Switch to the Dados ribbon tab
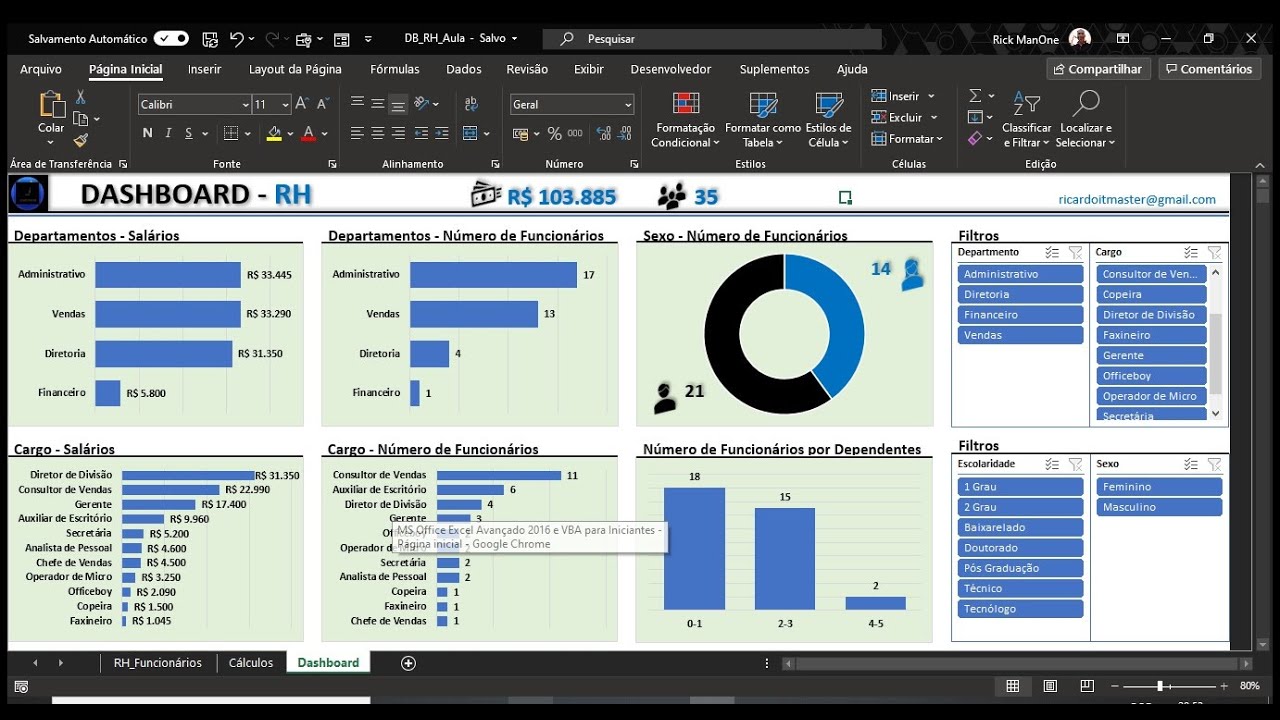 pos(464,69)
